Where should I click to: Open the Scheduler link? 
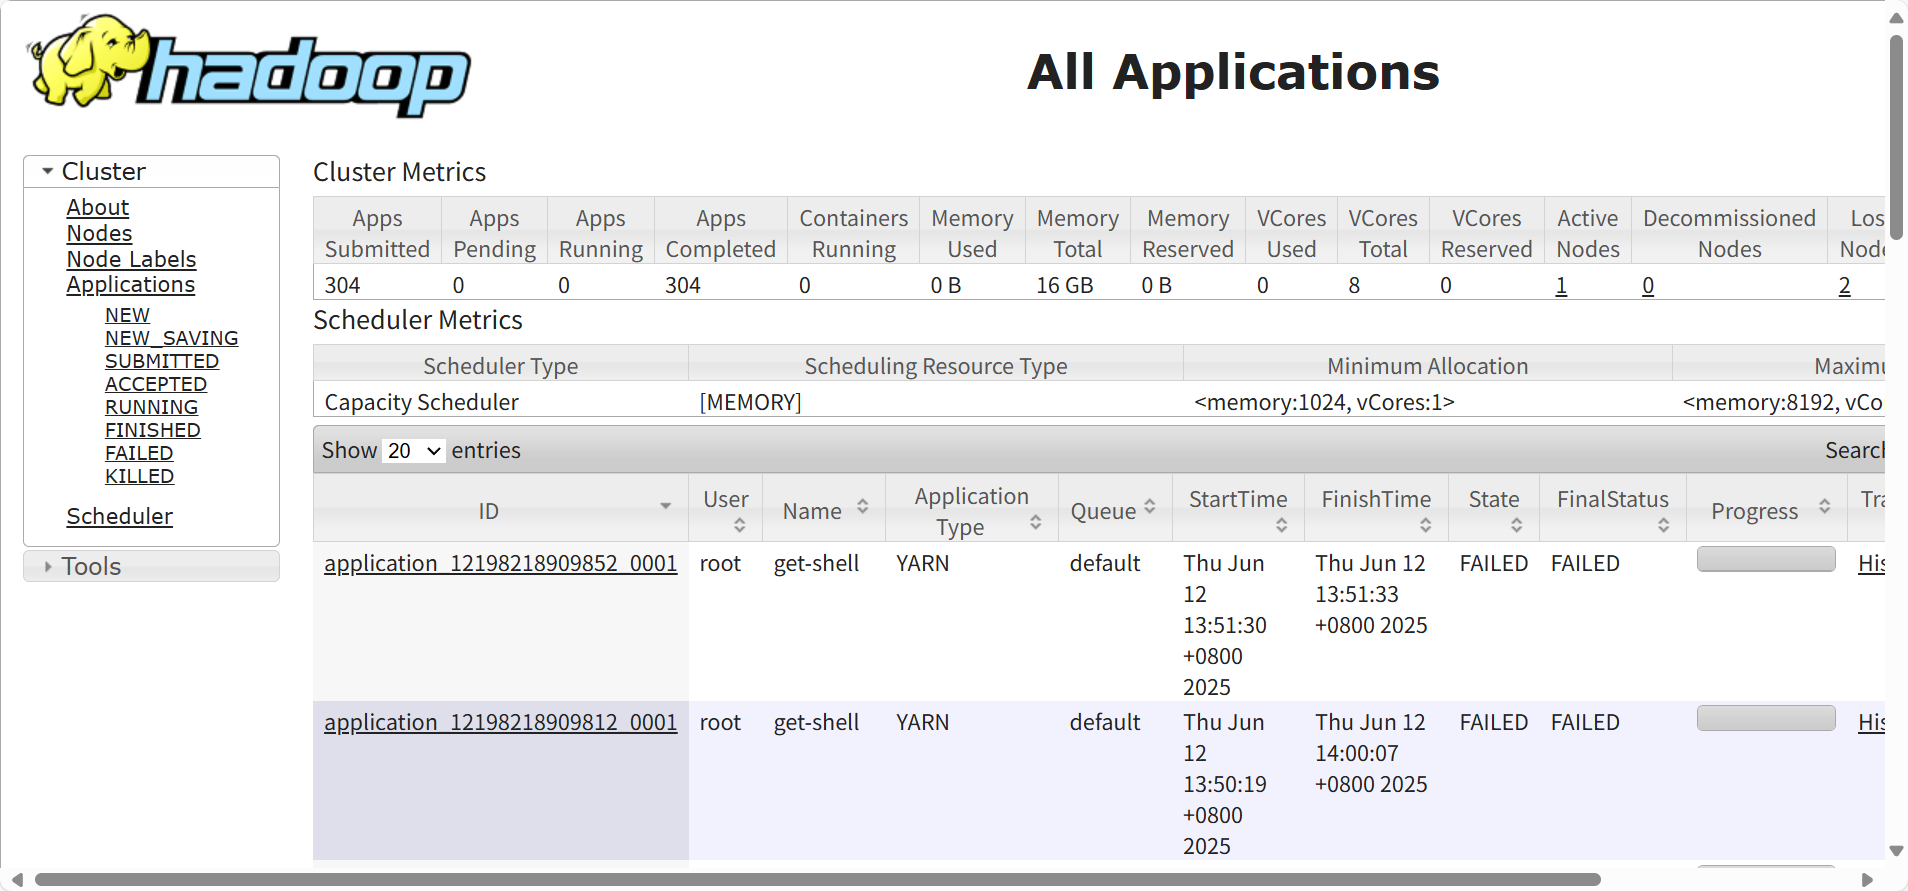[x=120, y=516]
